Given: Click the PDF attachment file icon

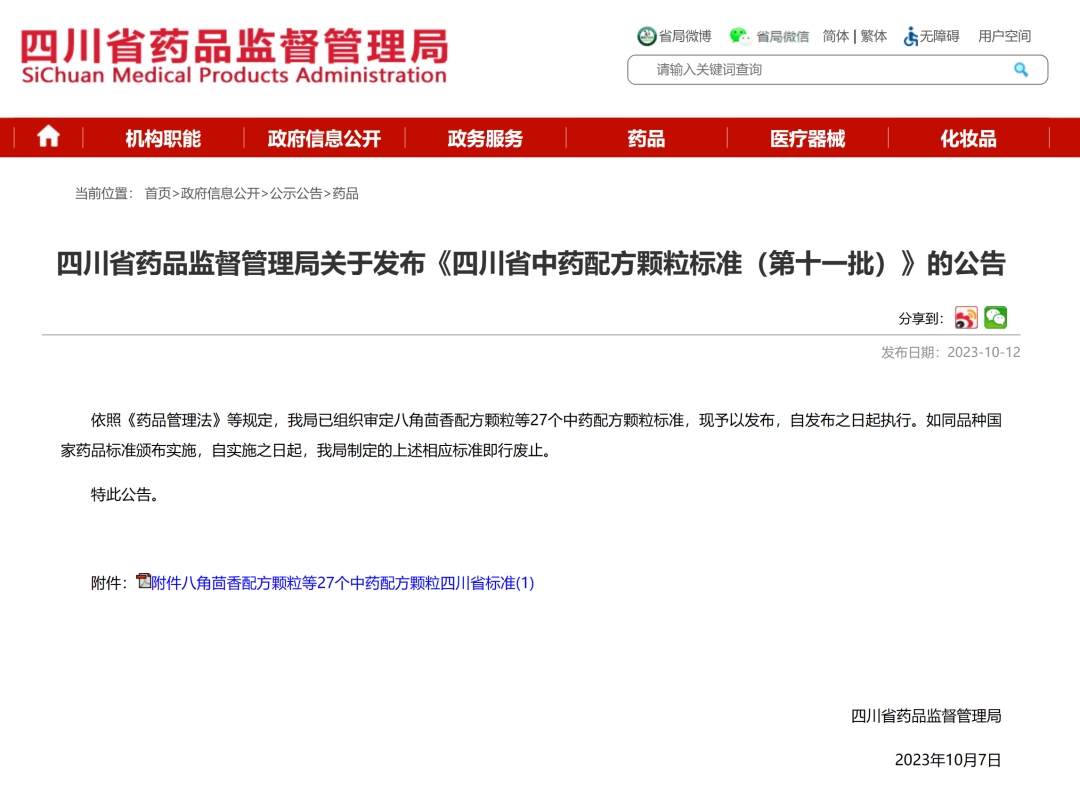Looking at the screenshot, I should coord(143,581).
